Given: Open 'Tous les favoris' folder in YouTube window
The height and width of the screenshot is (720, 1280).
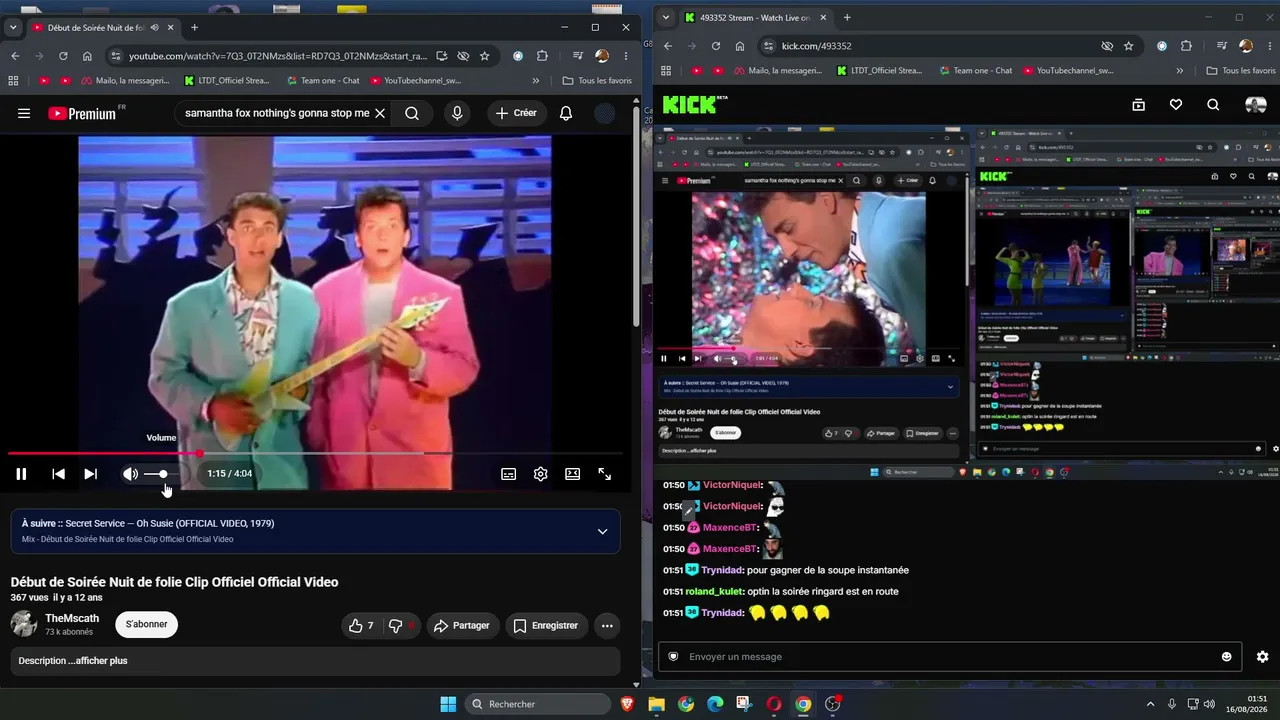Looking at the screenshot, I should (597, 80).
